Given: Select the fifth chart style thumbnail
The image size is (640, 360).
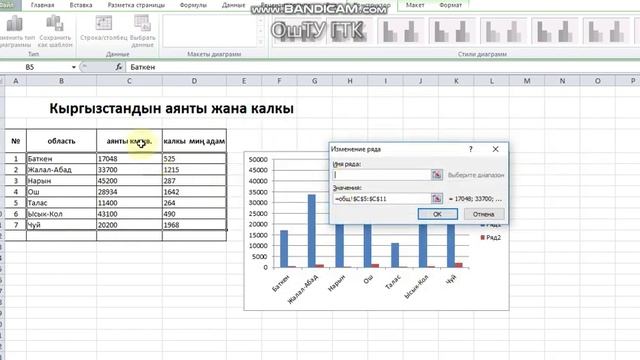Looking at the screenshot, I should coord(504,31).
